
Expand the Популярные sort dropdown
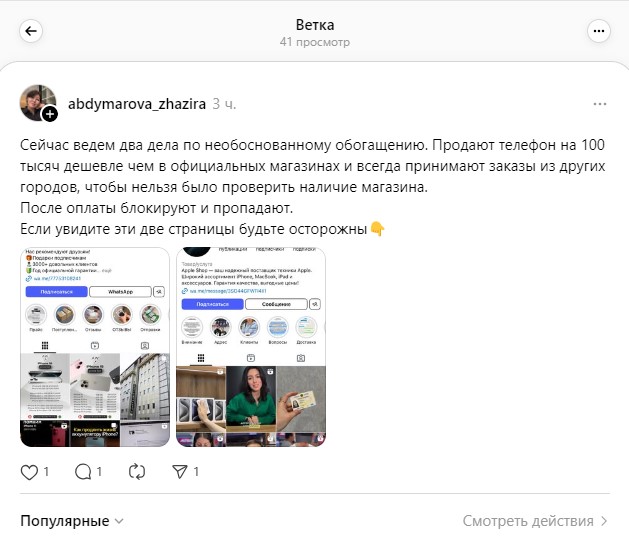72,521
